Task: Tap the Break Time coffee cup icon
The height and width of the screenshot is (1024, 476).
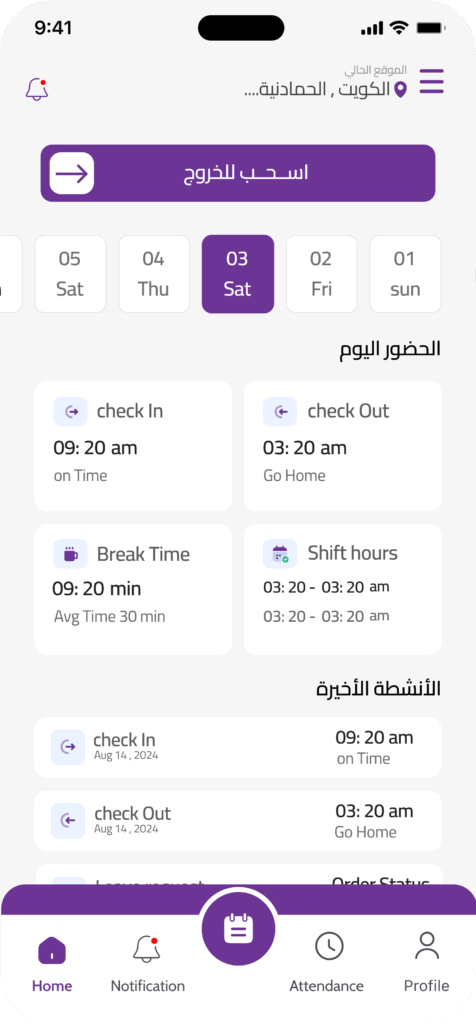Action: click(x=71, y=554)
